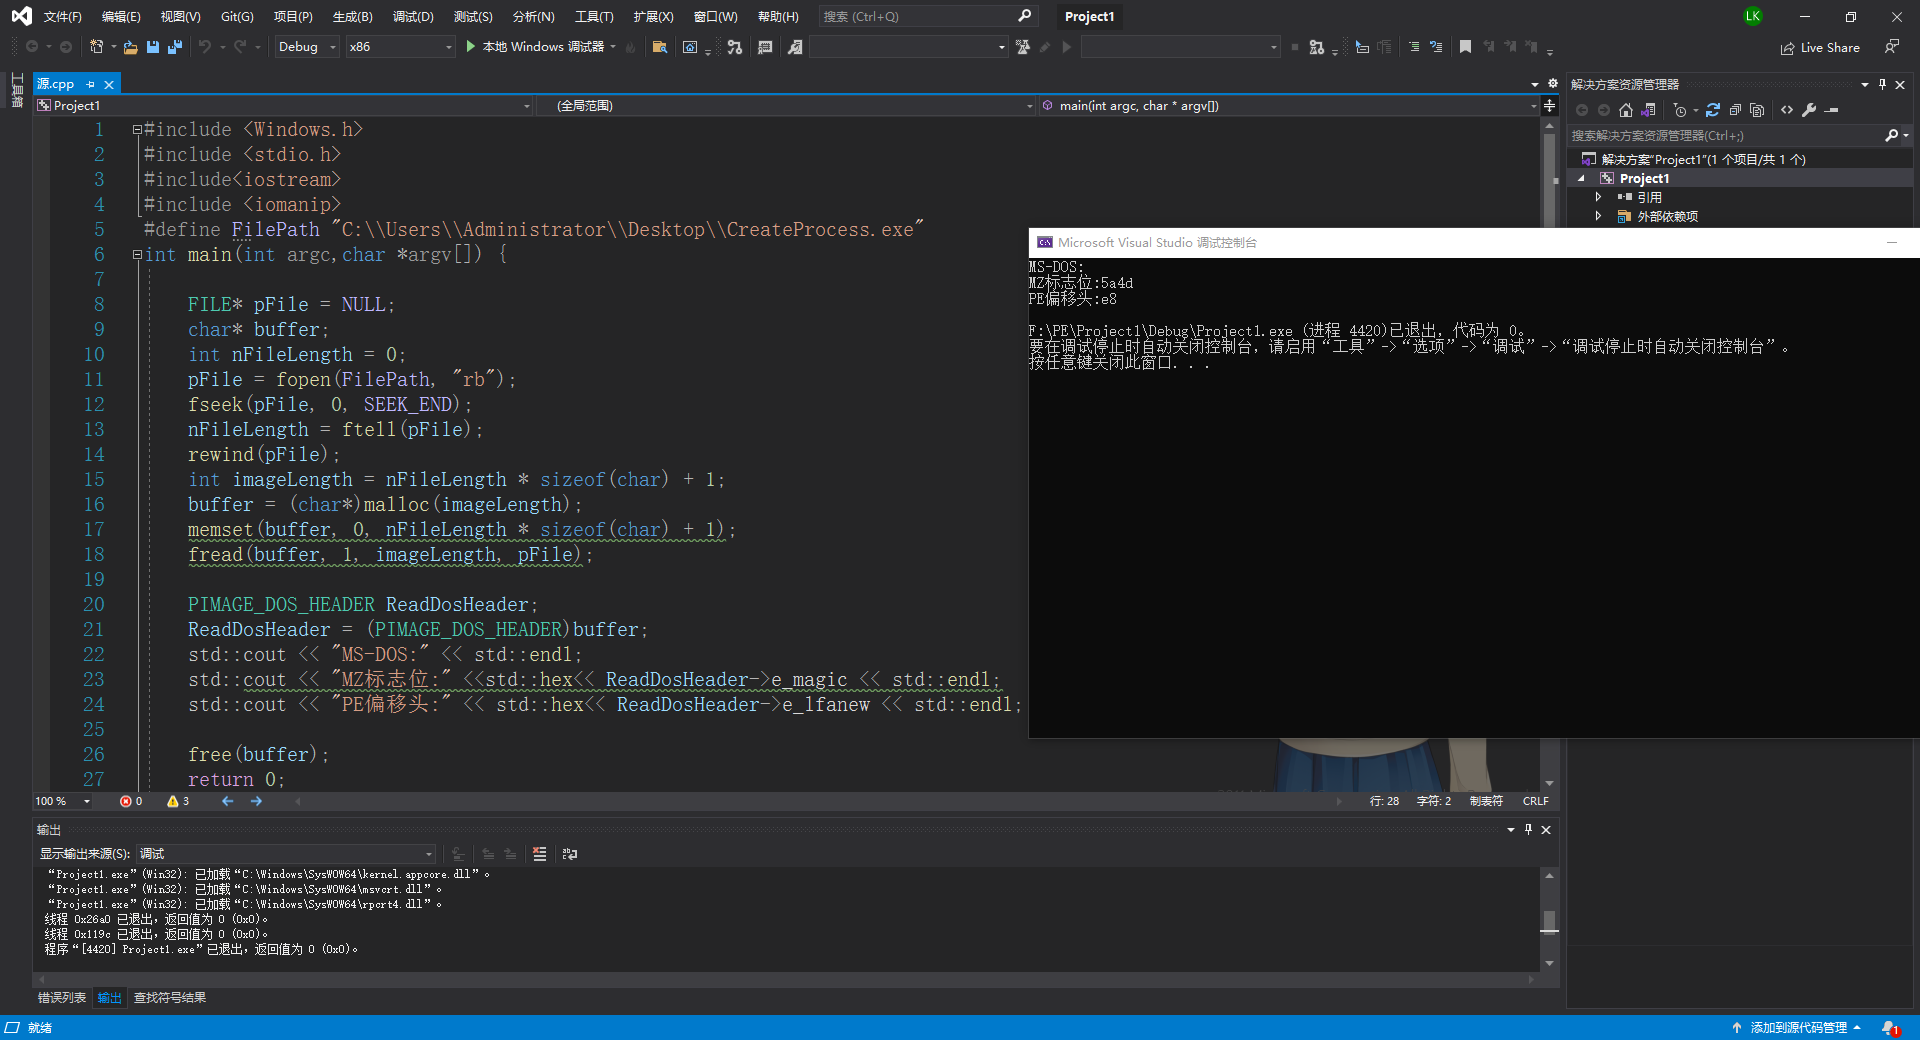Viewport: 1920px width, 1040px height.
Task: Click the notifications bell in the status bar
Action: pyautogui.click(x=1889, y=1028)
